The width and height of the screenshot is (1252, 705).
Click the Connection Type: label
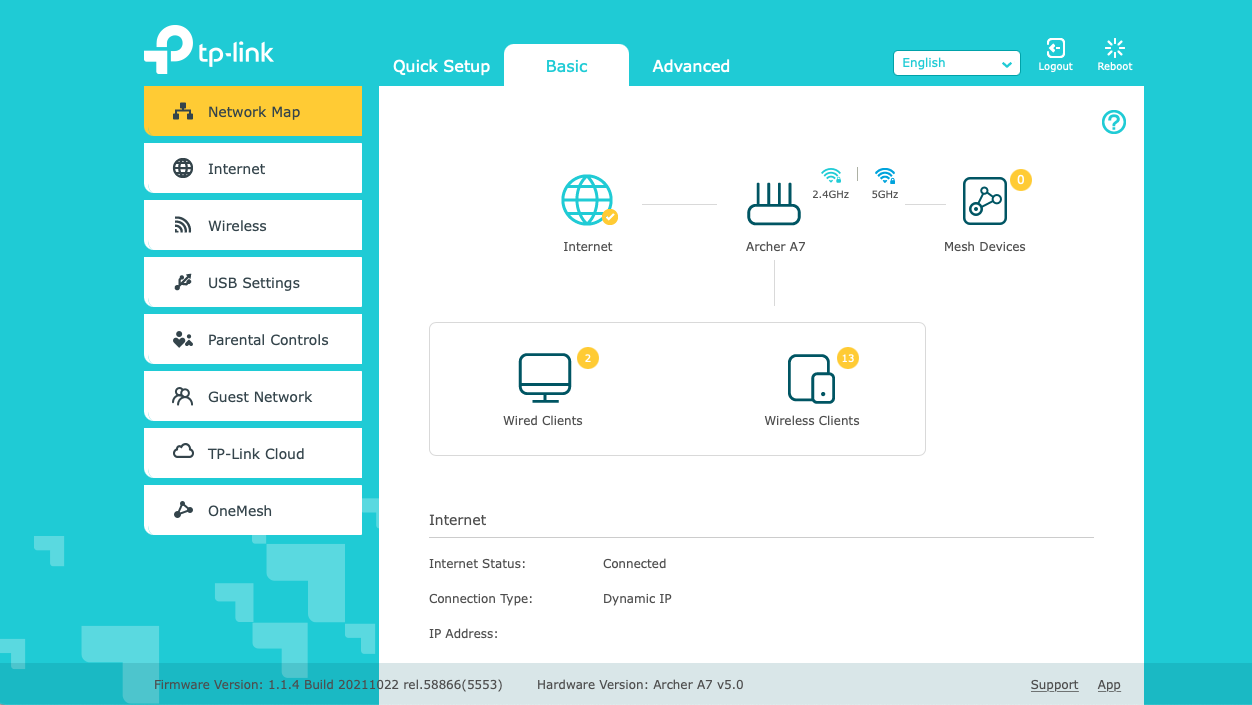(x=481, y=599)
